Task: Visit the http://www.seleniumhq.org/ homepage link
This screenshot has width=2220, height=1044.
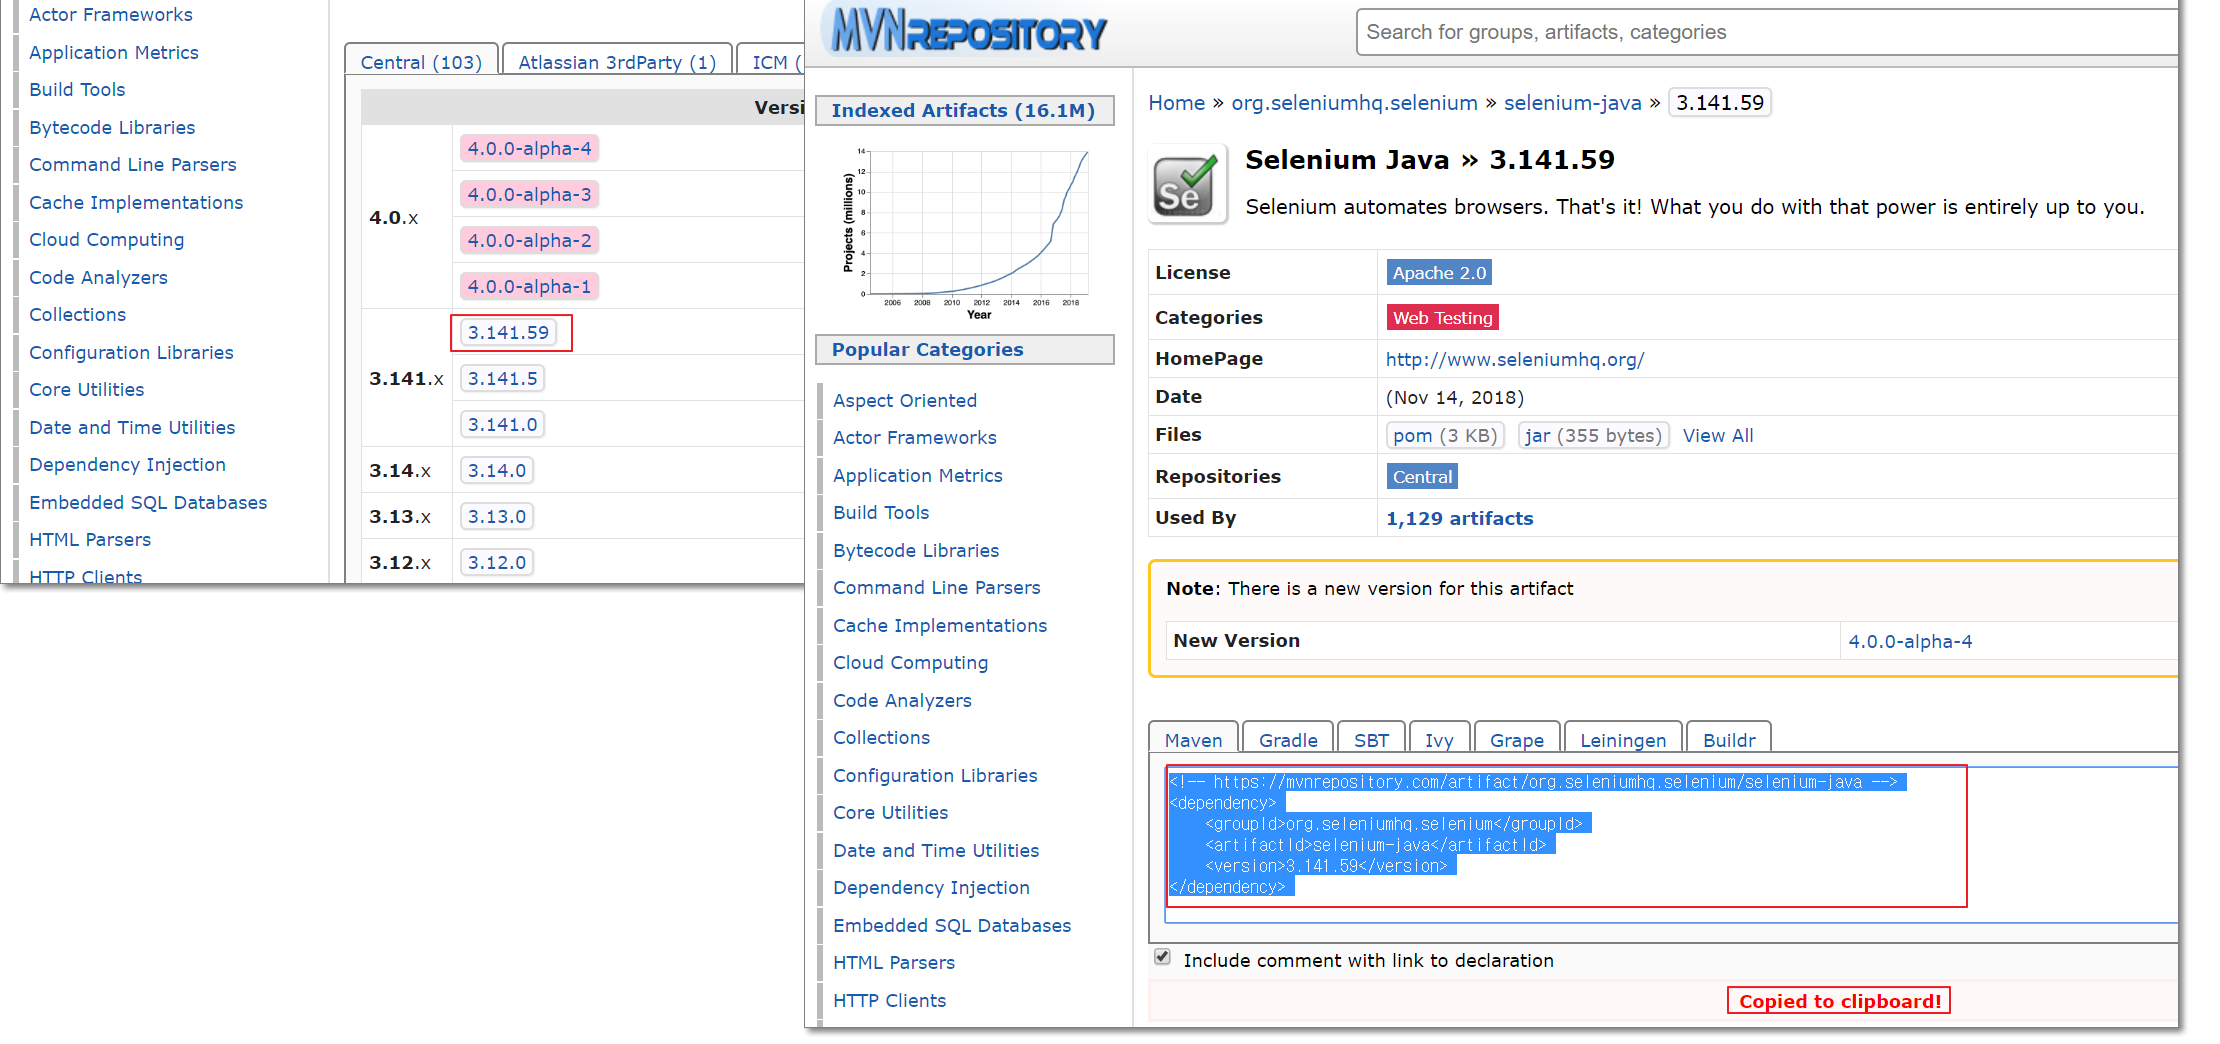Action: click(x=1515, y=359)
